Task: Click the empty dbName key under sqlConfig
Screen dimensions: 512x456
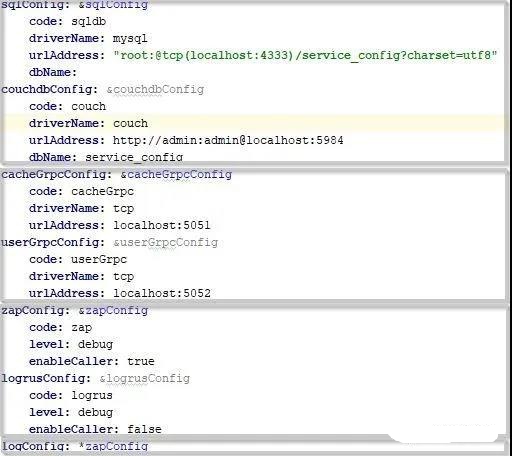Action: [53, 73]
